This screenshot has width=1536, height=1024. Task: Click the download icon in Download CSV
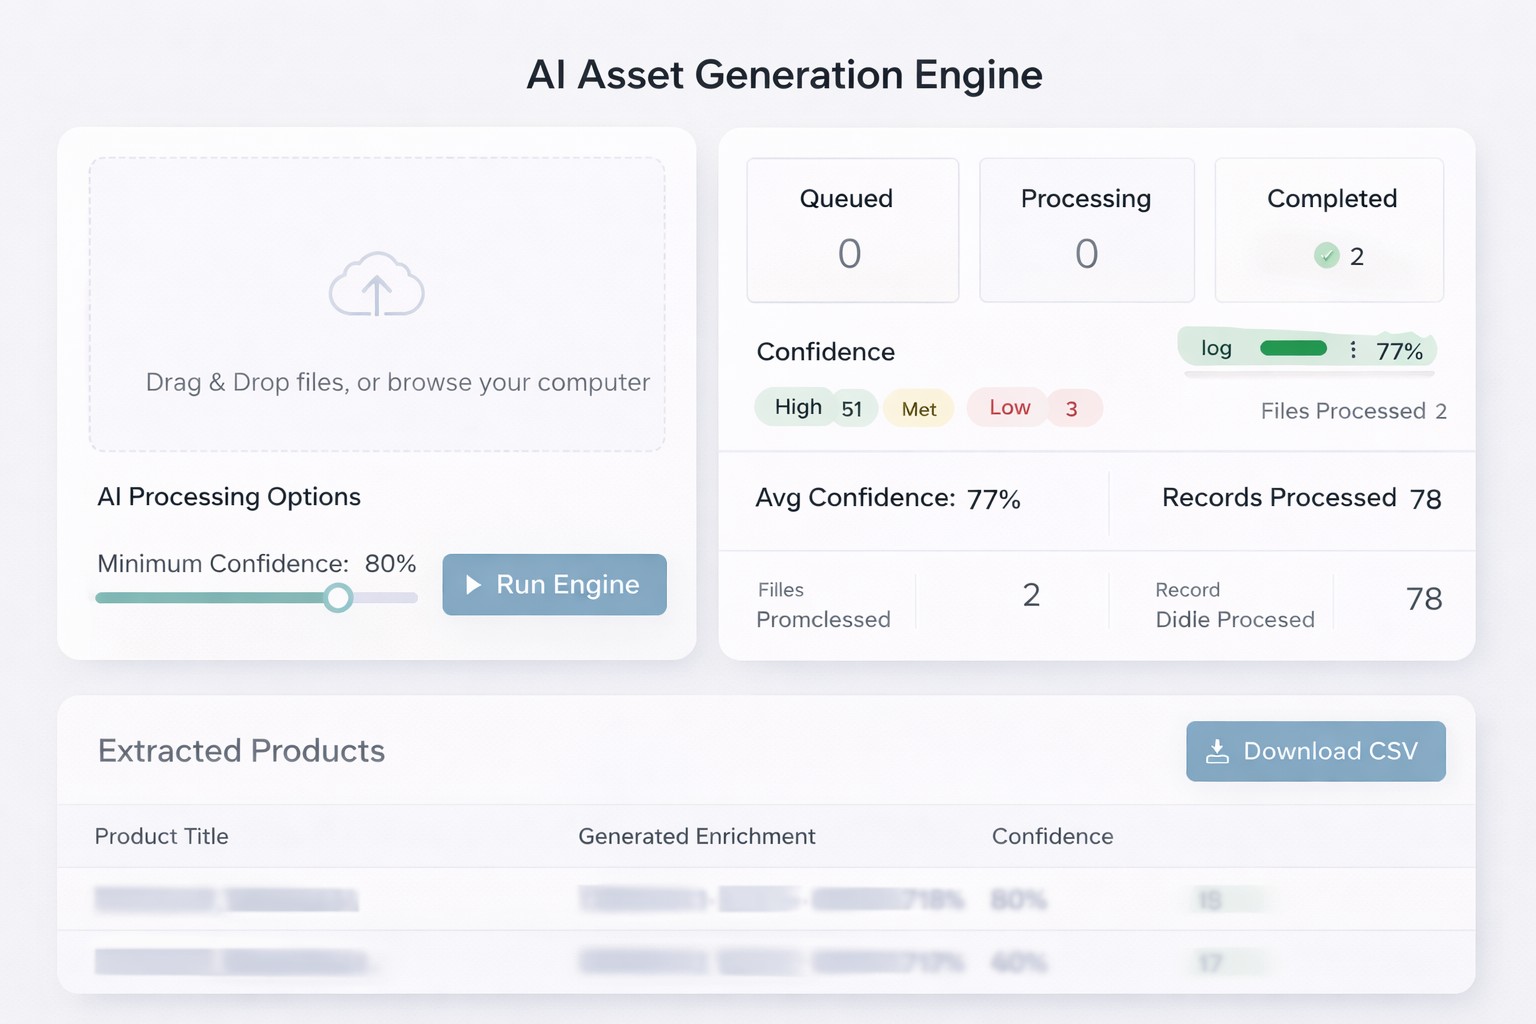click(1218, 751)
